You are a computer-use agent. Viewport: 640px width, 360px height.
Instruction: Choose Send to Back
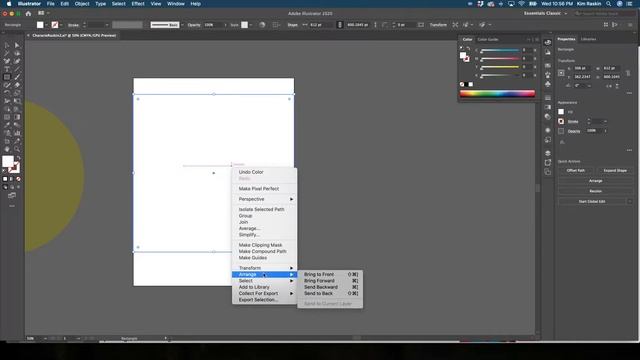(x=330, y=293)
